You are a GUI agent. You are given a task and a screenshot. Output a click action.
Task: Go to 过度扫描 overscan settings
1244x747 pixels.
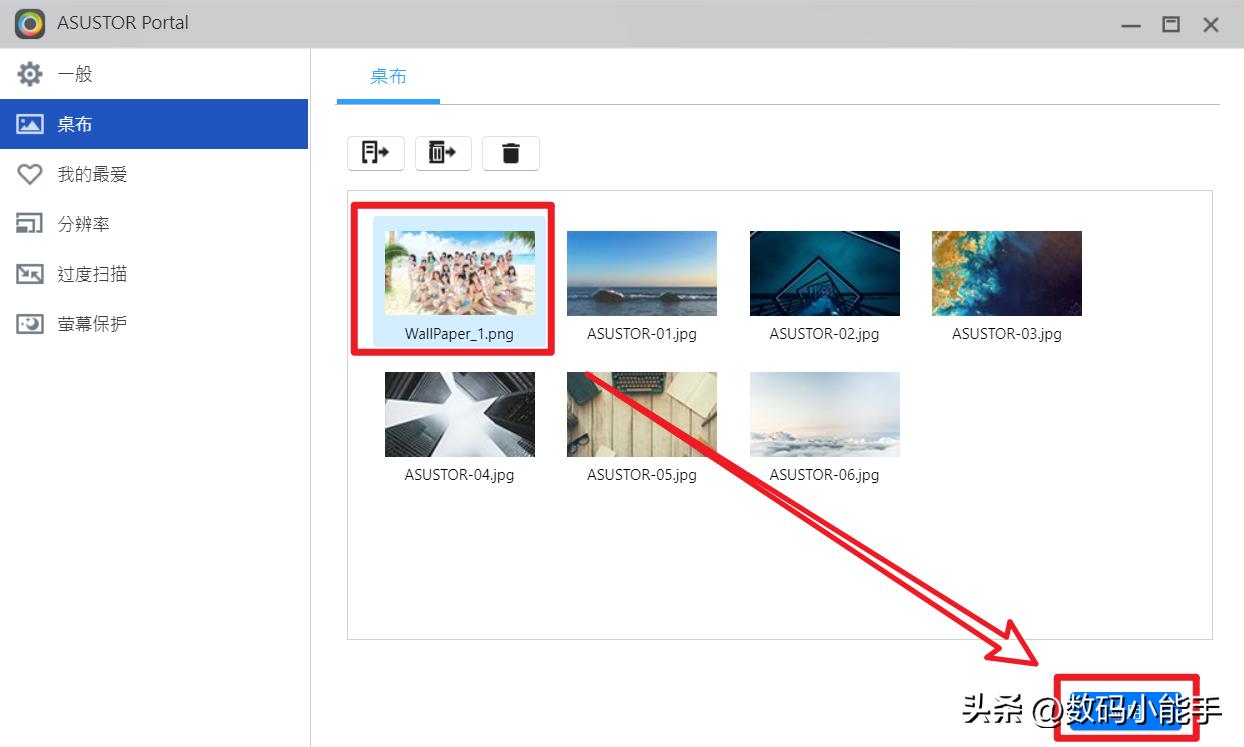click(x=91, y=274)
